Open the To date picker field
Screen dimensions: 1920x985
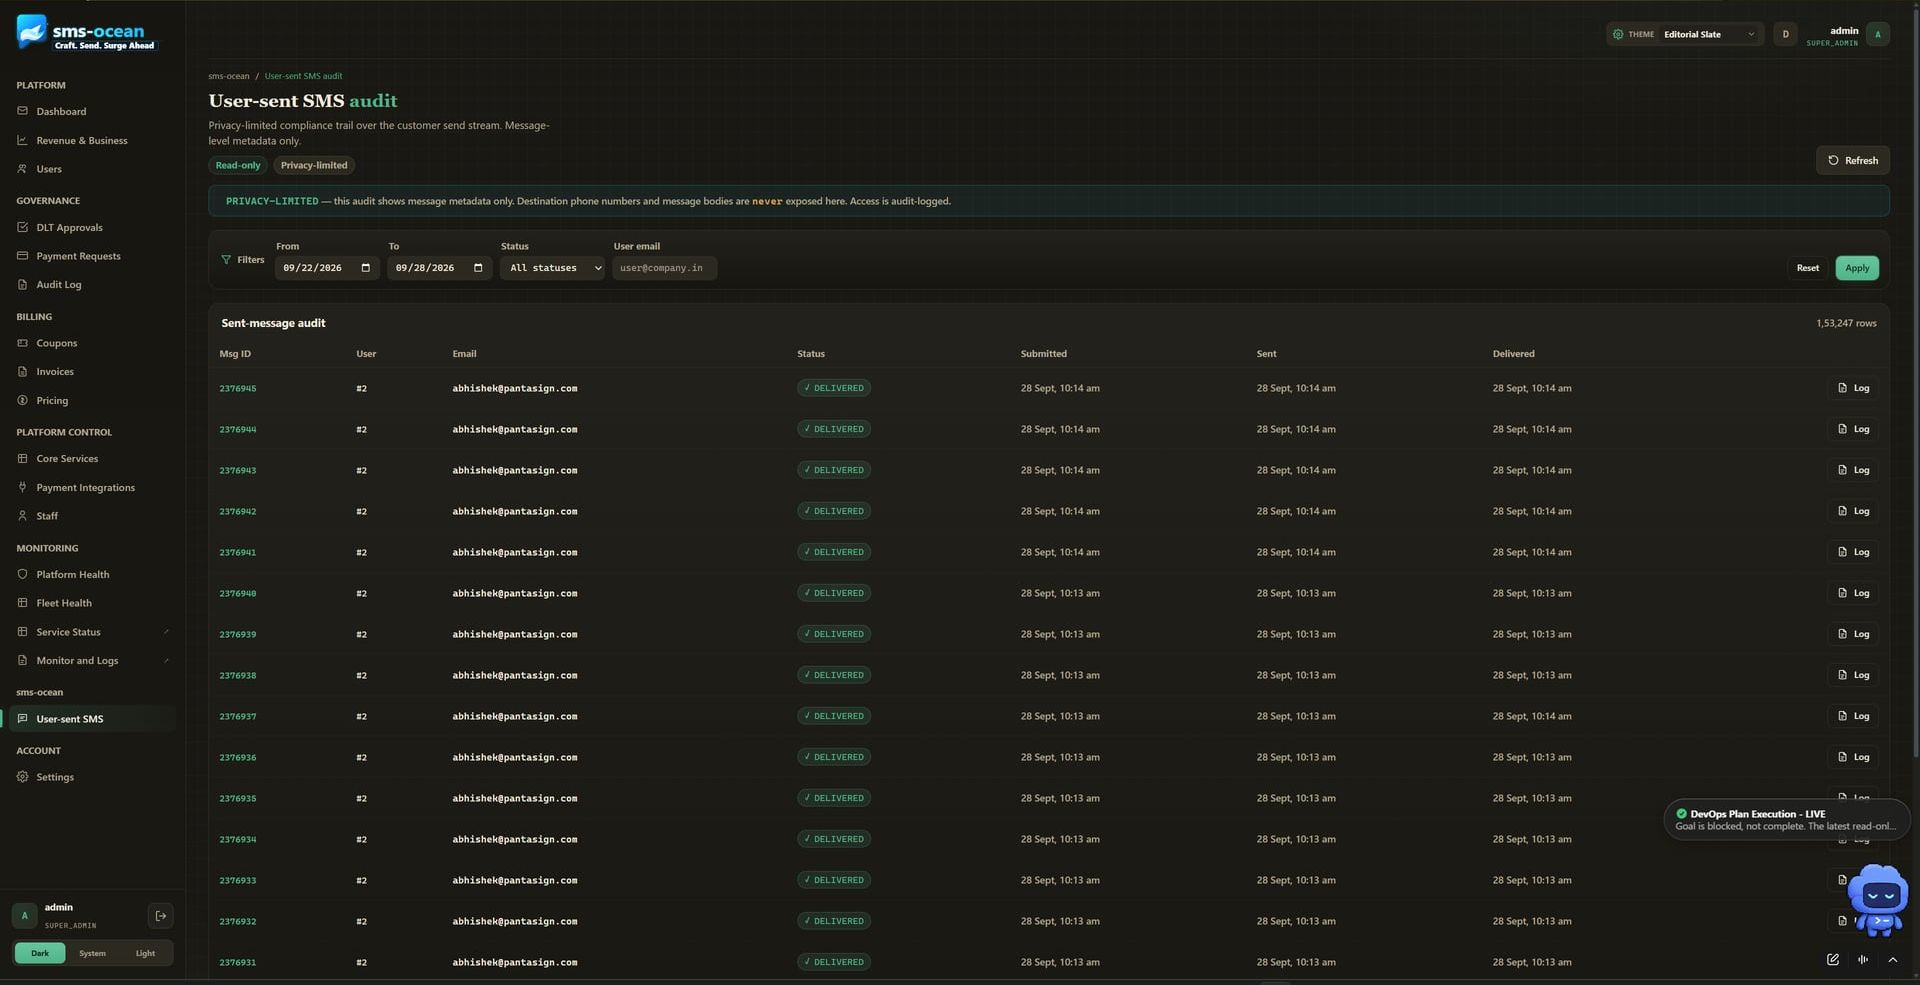click(439, 268)
